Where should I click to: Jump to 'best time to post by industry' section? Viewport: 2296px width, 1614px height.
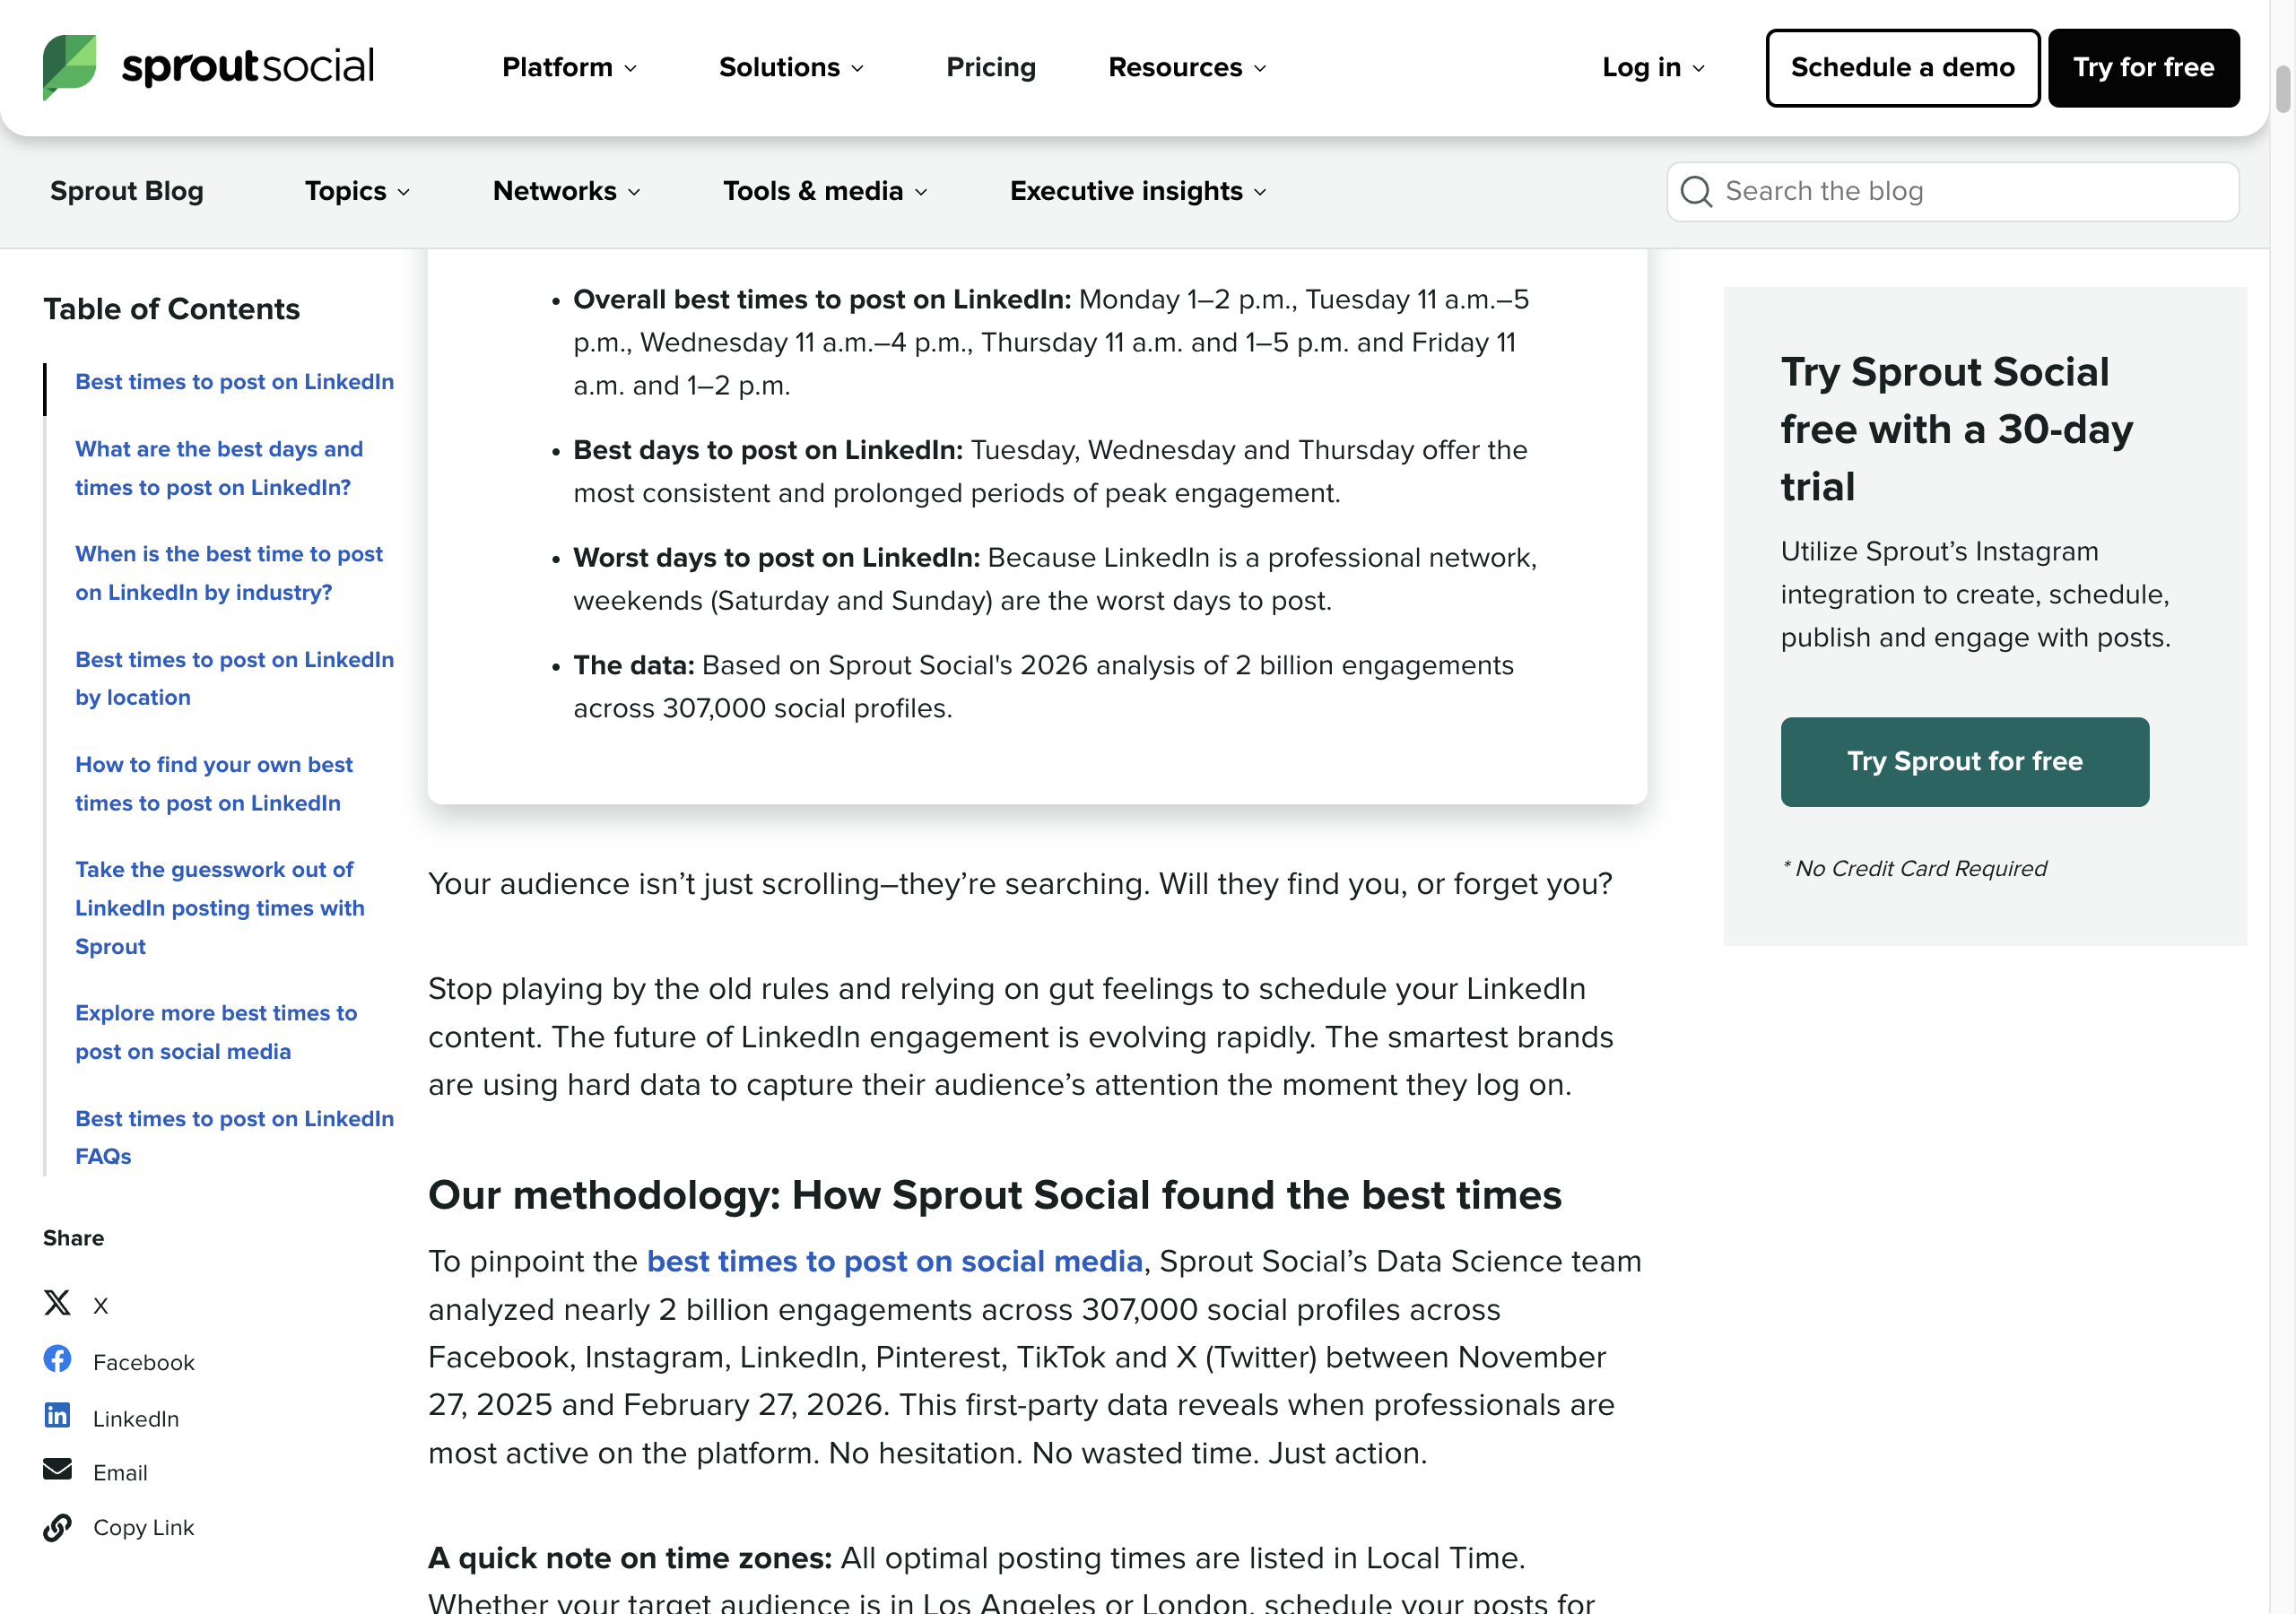tap(229, 573)
